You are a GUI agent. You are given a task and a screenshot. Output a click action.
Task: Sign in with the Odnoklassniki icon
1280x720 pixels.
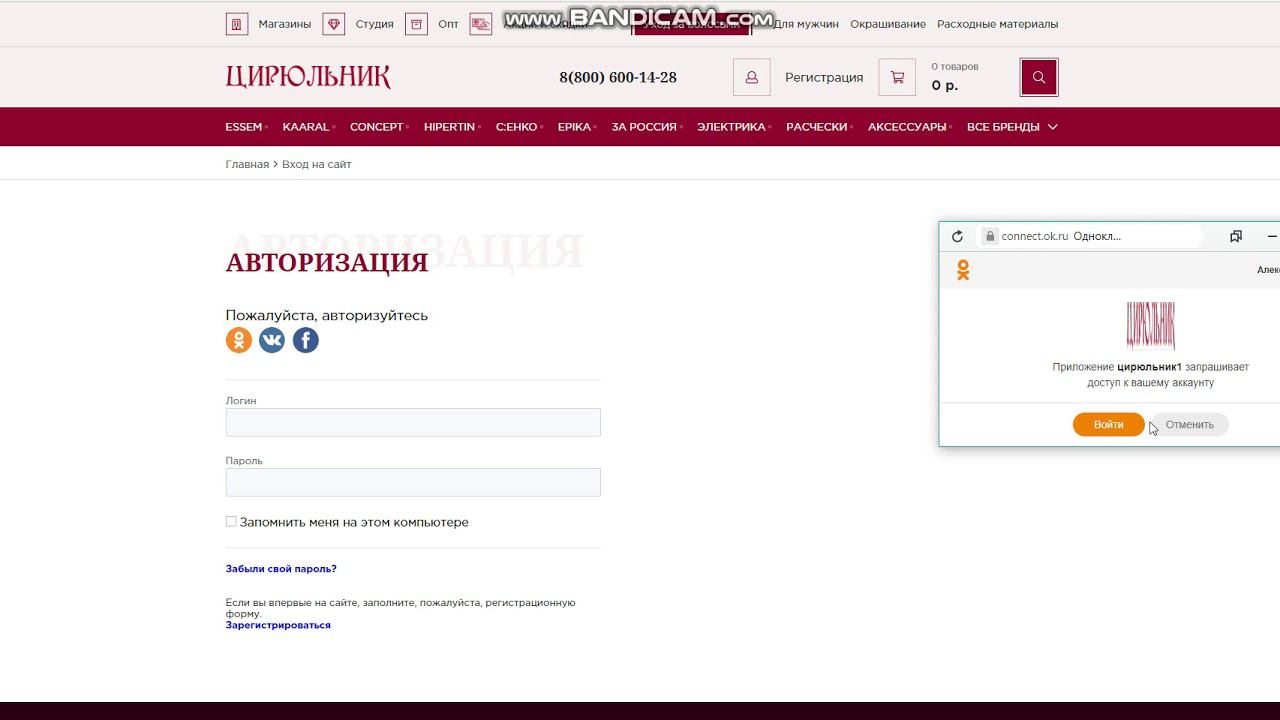click(239, 340)
